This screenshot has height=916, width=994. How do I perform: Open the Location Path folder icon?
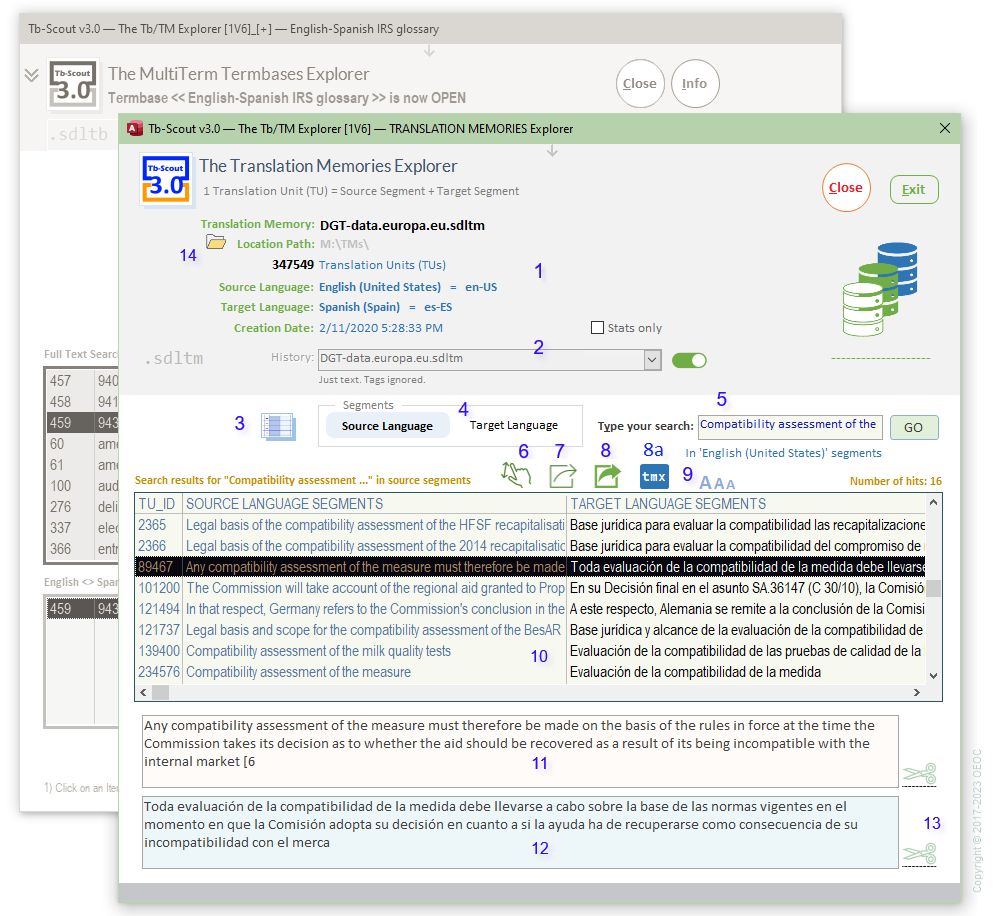(216, 243)
